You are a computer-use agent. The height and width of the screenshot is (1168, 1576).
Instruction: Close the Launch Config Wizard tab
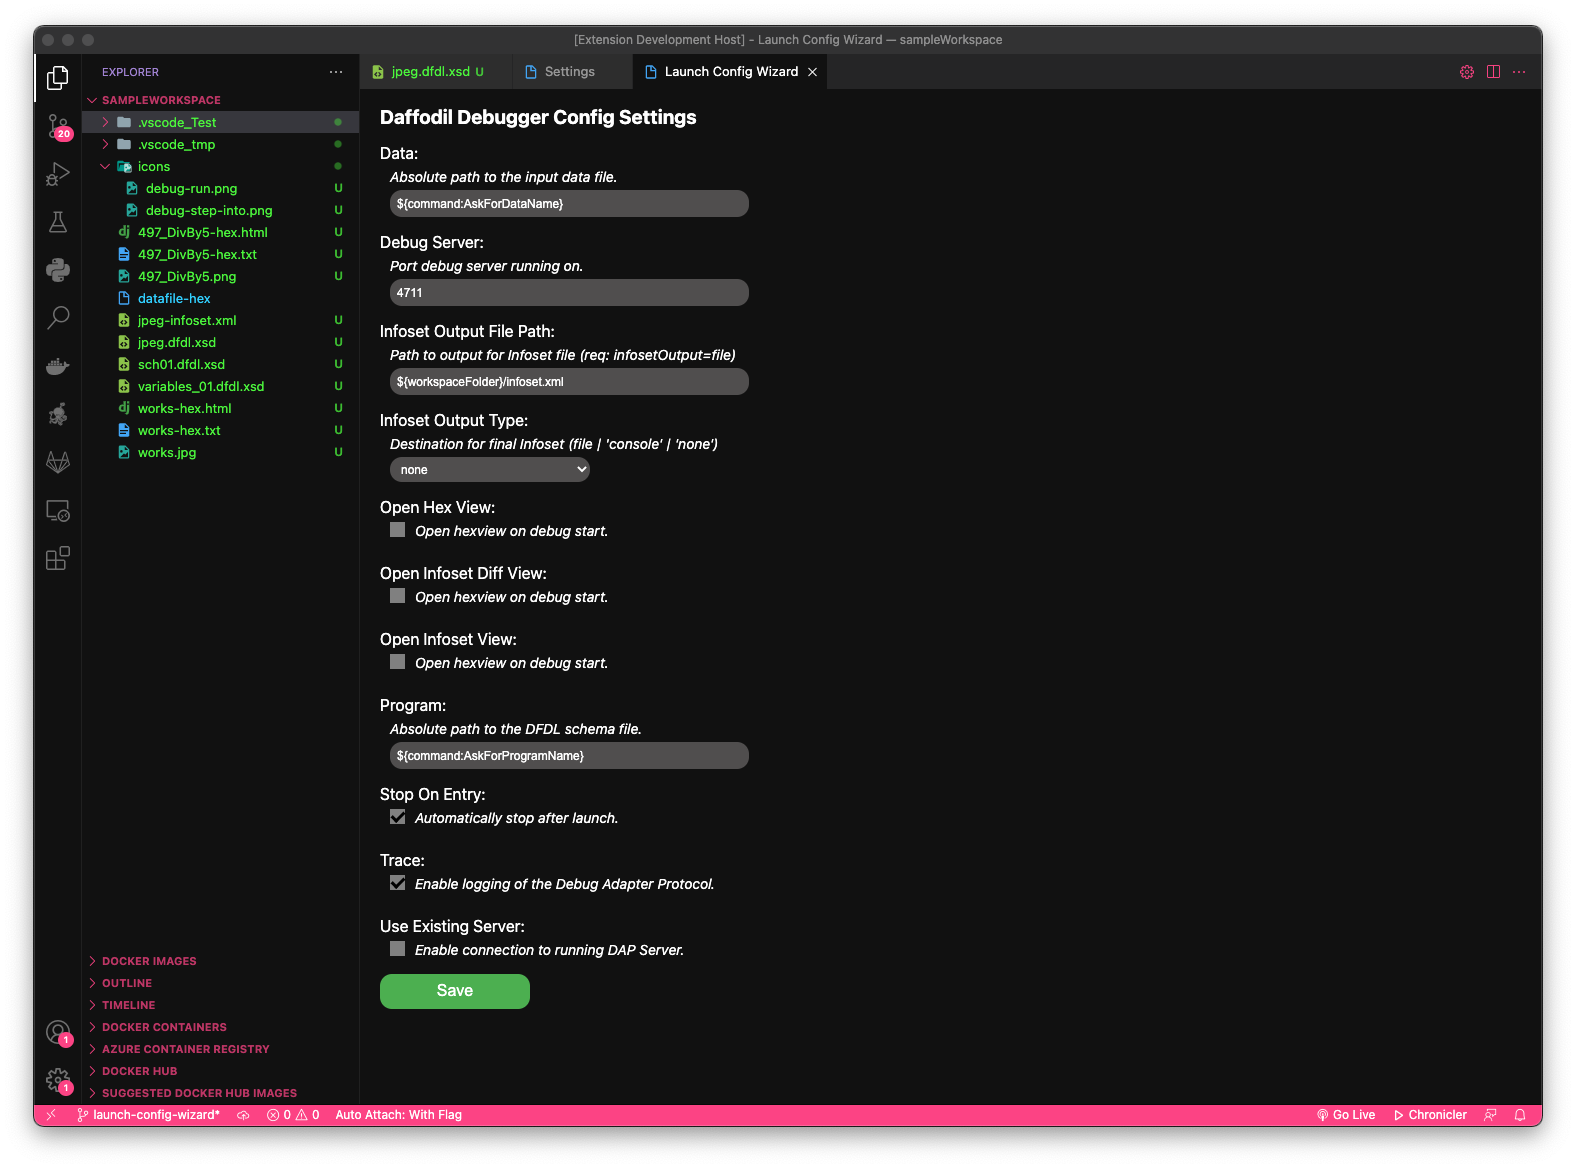click(813, 72)
